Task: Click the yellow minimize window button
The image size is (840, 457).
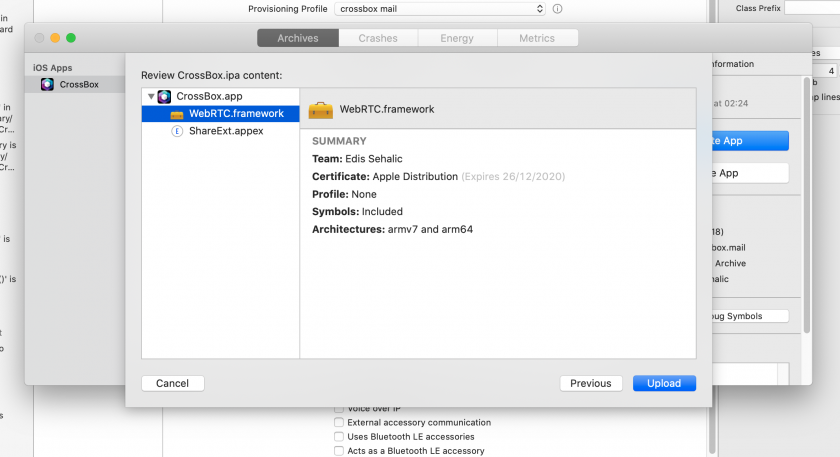Action: (55, 38)
